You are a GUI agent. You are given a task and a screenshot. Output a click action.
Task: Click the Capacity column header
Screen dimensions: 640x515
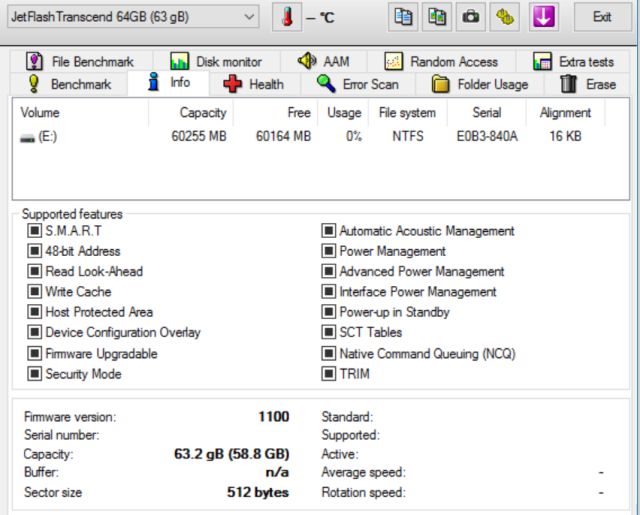click(x=202, y=113)
